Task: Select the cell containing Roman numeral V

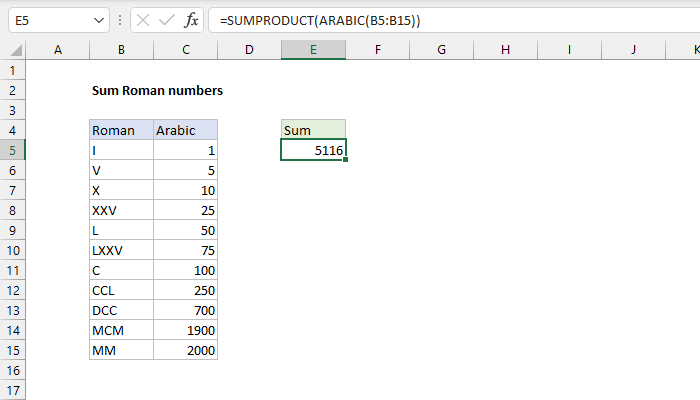Action: point(121,170)
